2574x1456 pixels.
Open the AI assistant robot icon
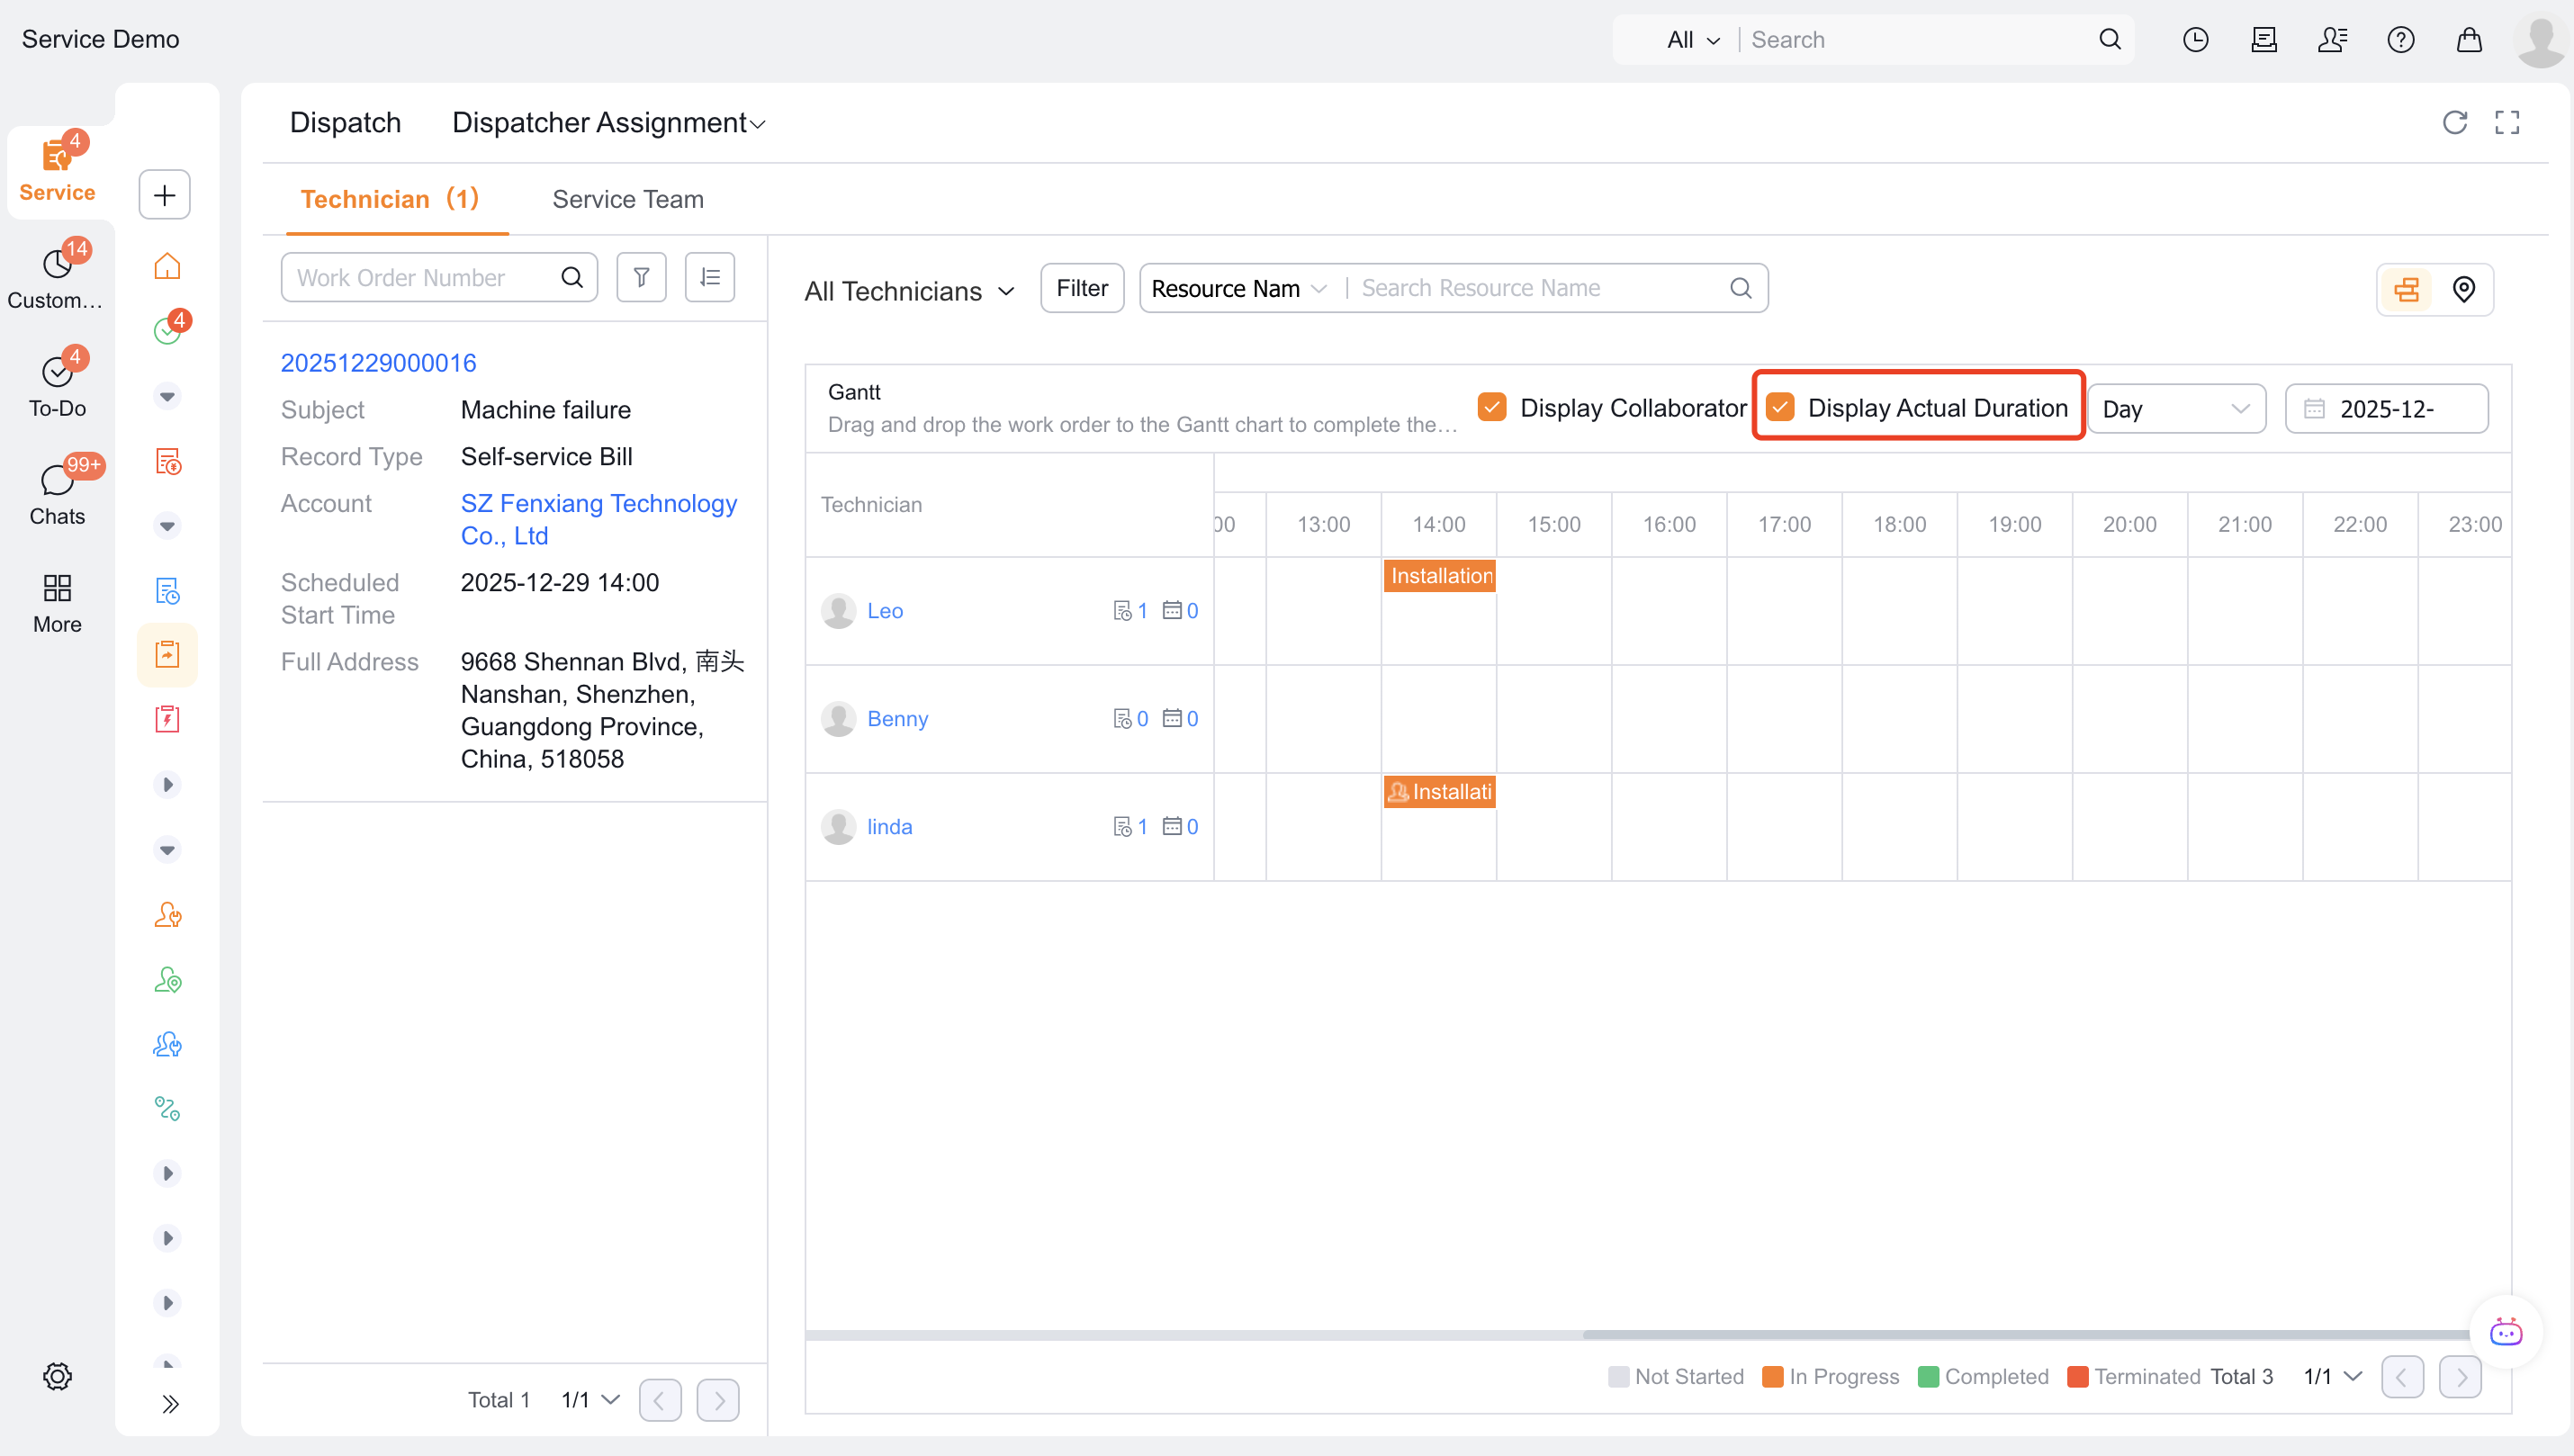pyautogui.click(x=2506, y=1332)
